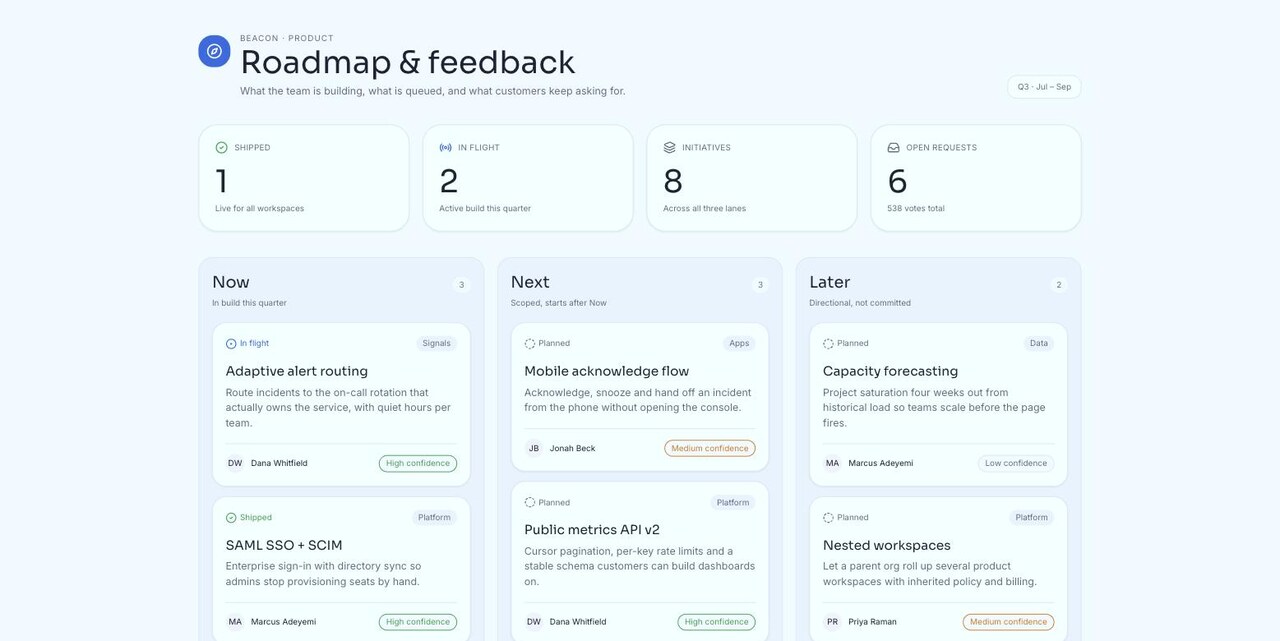Select the Signals tag on Adaptive alert routing
This screenshot has height=641, width=1280.
click(x=436, y=343)
